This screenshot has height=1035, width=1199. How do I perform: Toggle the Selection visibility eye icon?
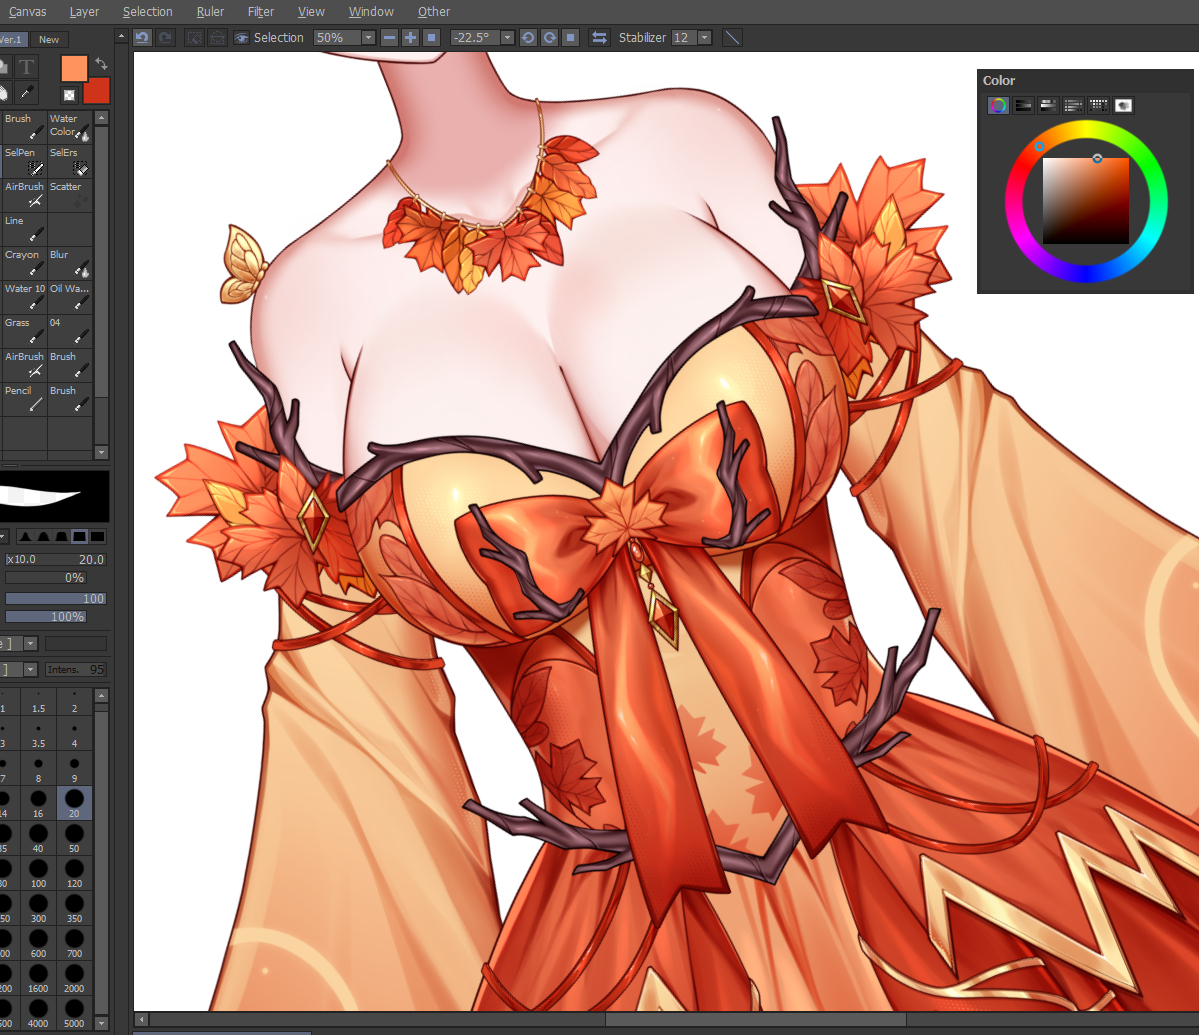241,37
